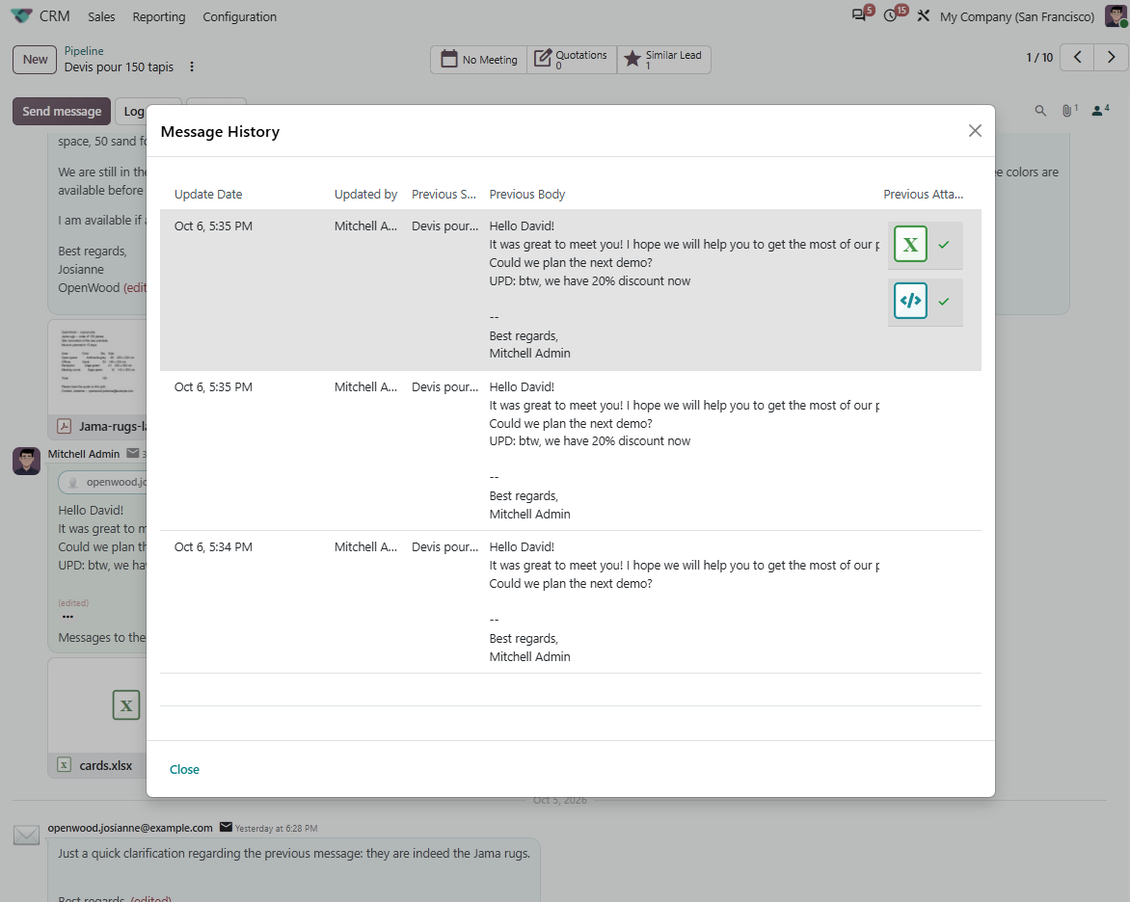Image resolution: width=1130 pixels, height=902 pixels.
Task: Expand the message ellipsis under Mitchell Admin's message
Action: click(68, 617)
